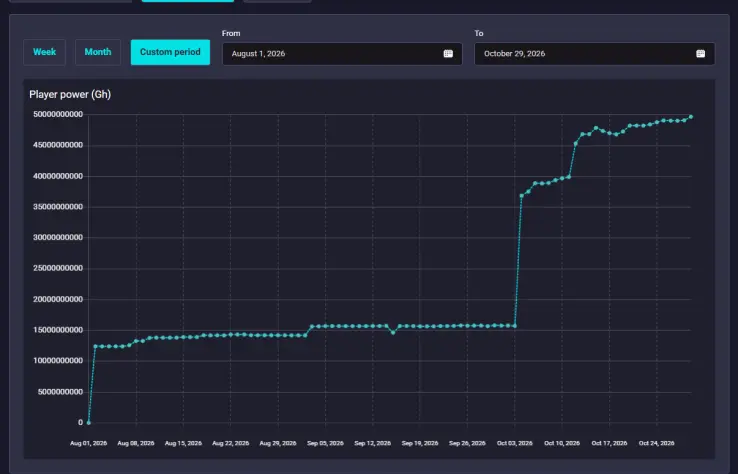
Task: Click the 15000000000 y-axis label
Action: (x=58, y=330)
